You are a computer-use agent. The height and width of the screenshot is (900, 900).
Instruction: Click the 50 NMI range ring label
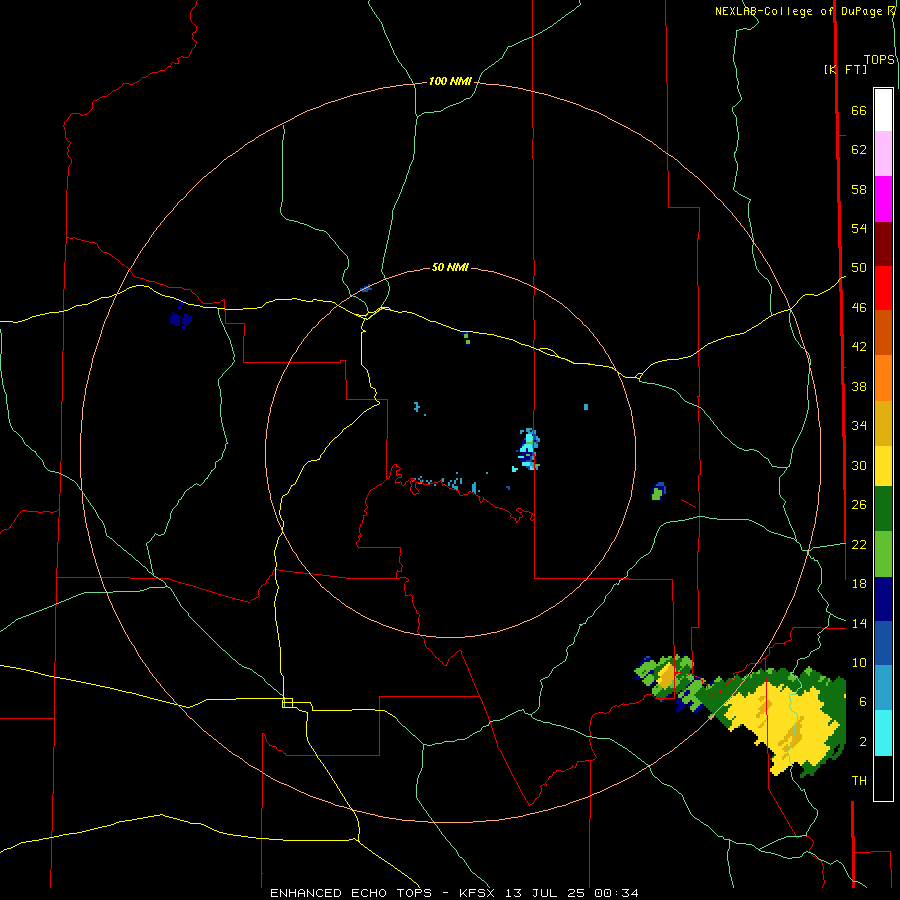[x=450, y=267]
